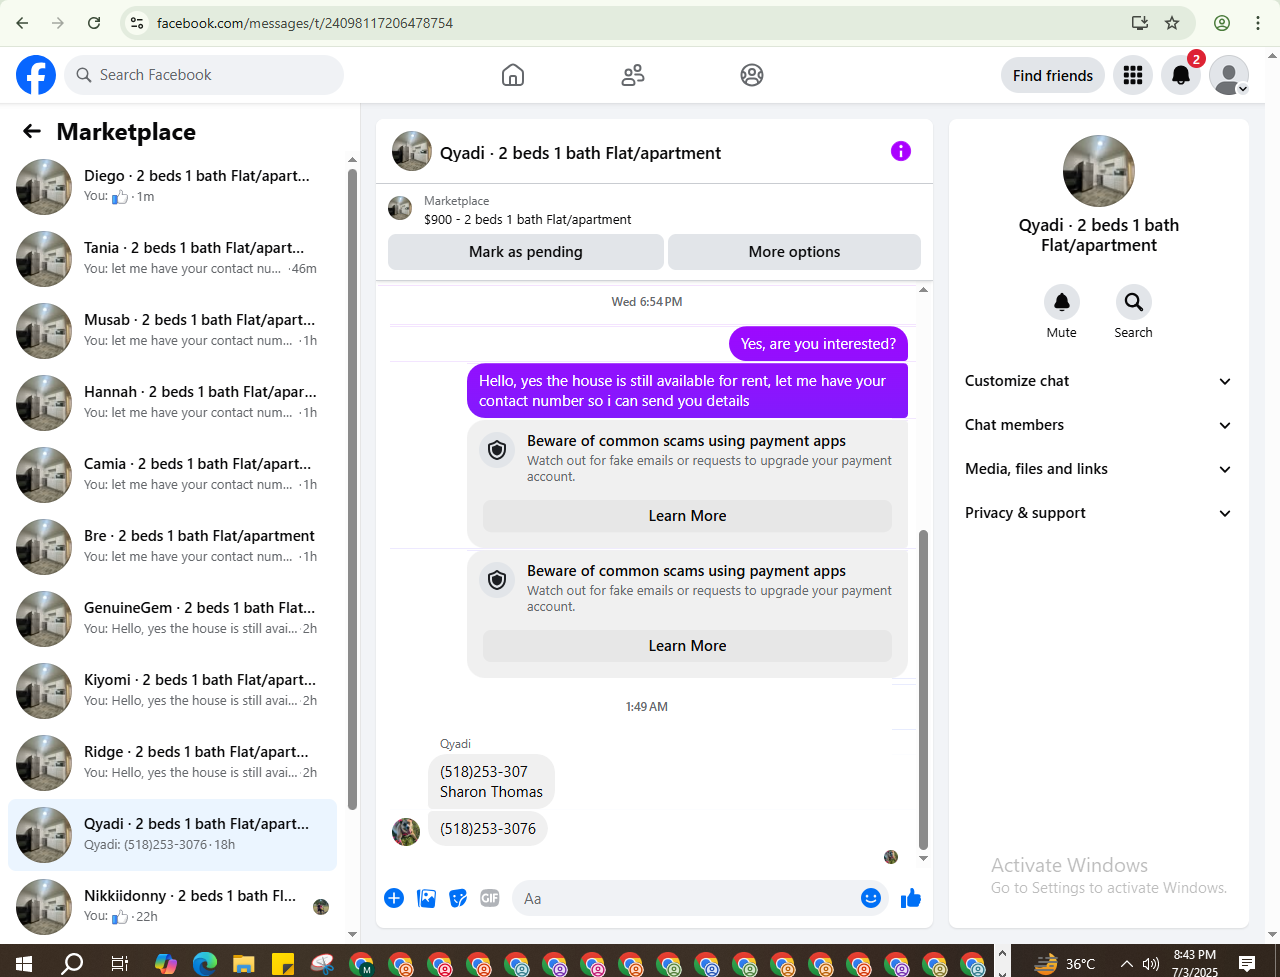This screenshot has height=977, width=1280.
Task: Expand Media, files and links section
Action: 1098,469
